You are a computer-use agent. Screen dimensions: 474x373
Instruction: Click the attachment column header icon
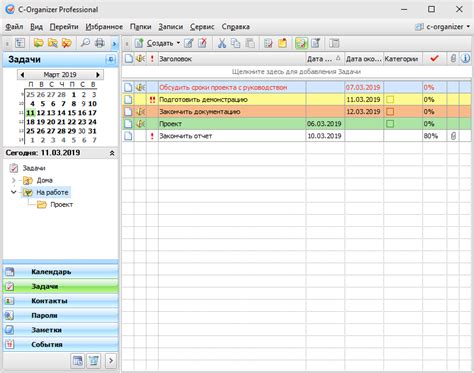[453, 59]
